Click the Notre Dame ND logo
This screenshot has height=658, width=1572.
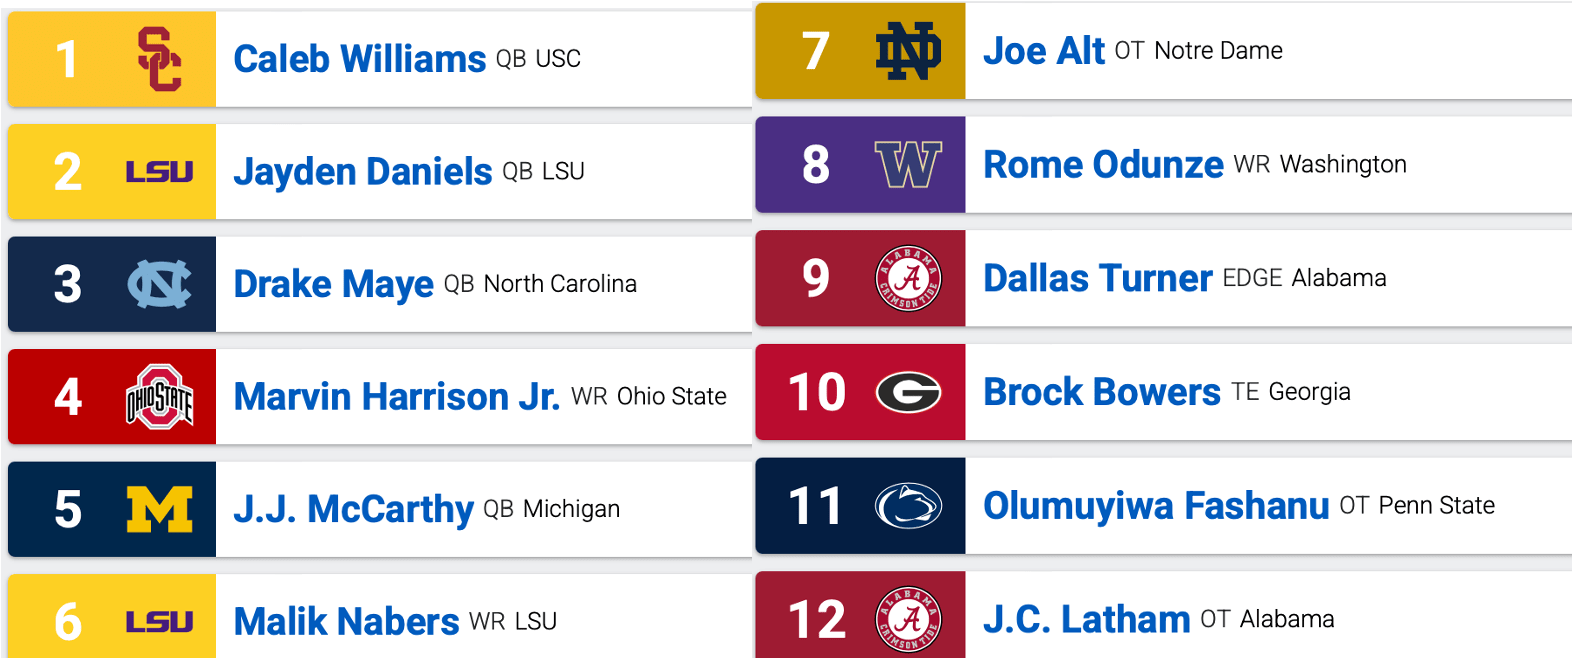[x=908, y=51]
